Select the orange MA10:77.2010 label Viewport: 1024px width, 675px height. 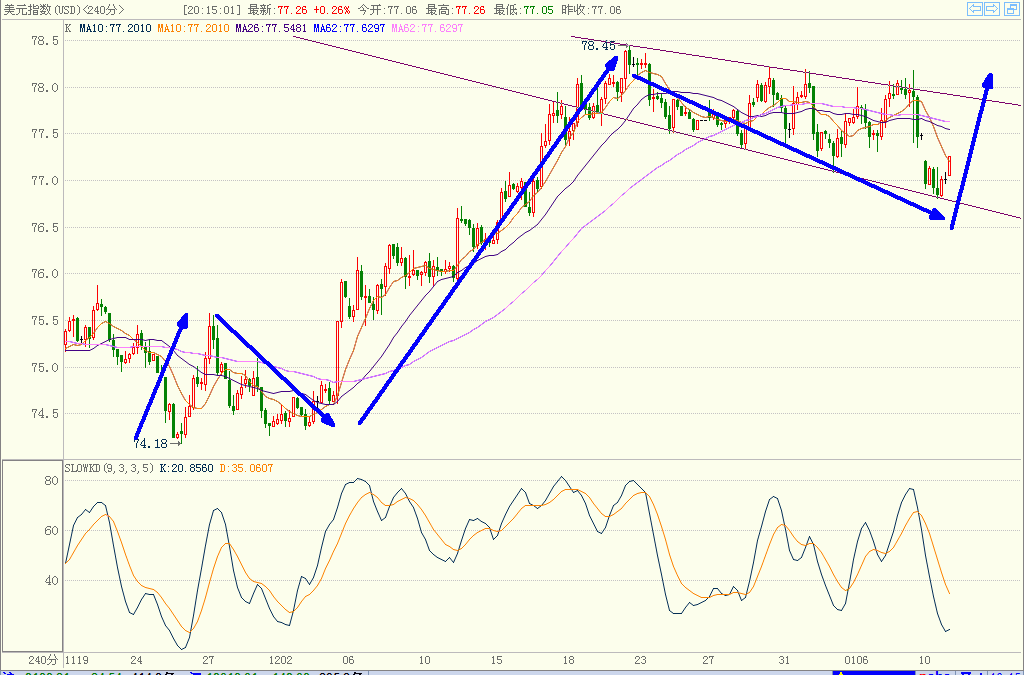[193, 29]
